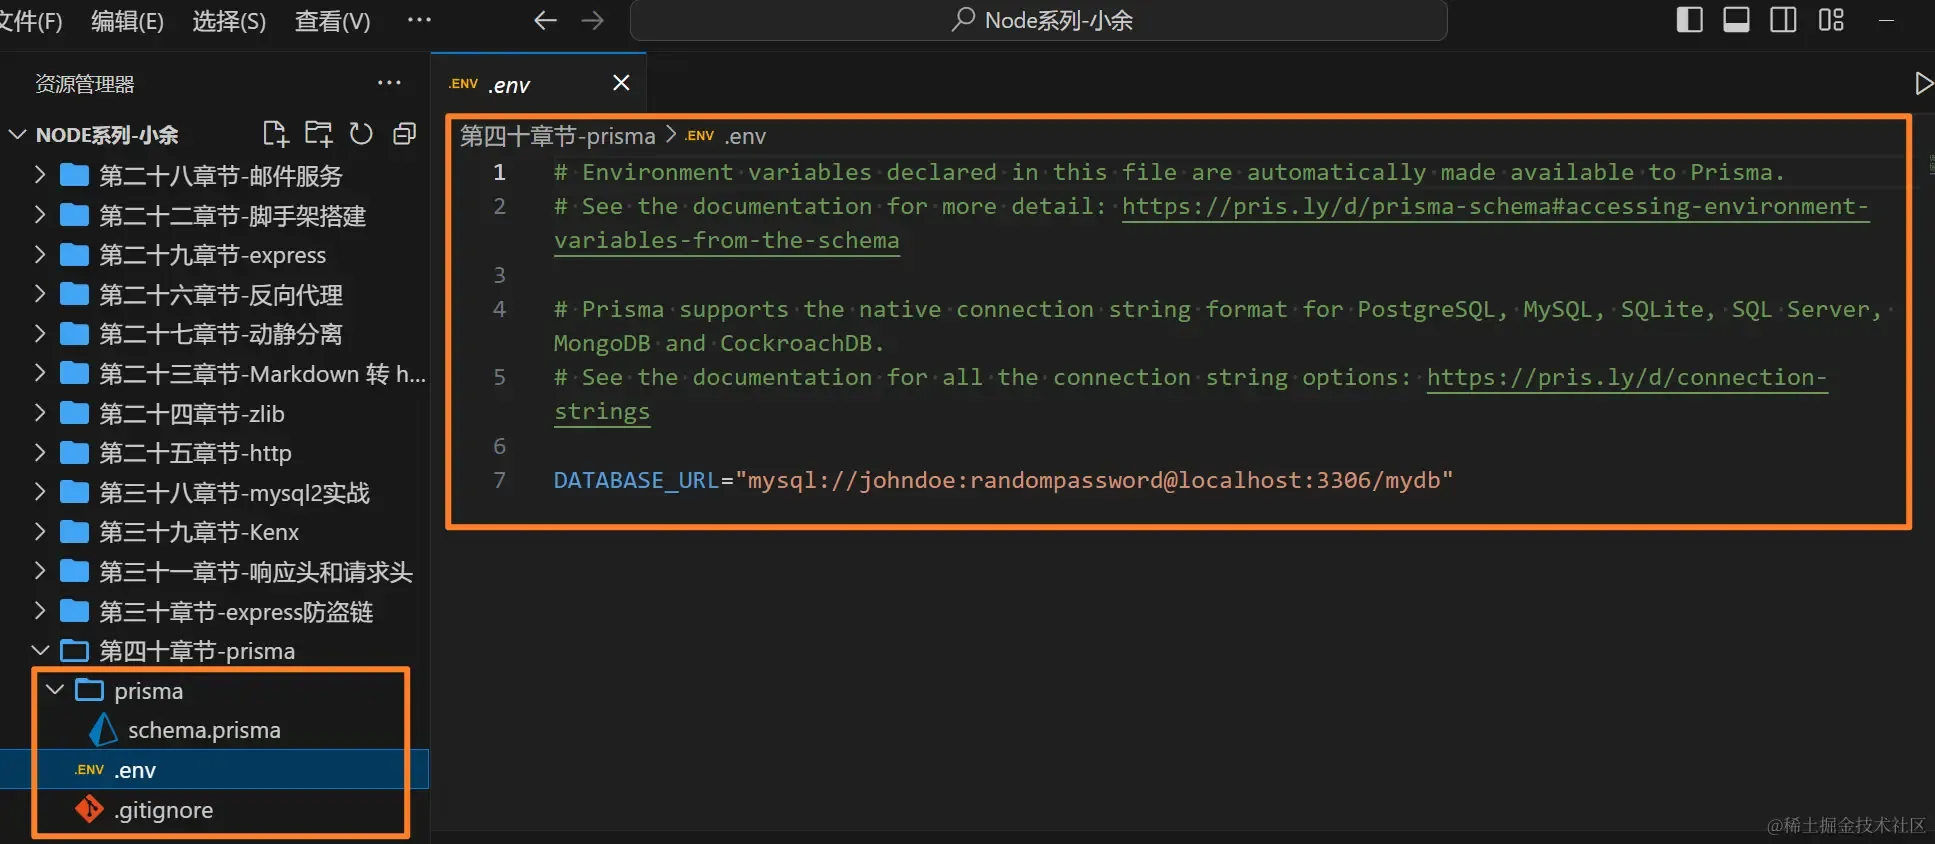Click the Node系列-小余 command center search
The height and width of the screenshot is (844, 1935).
click(1039, 20)
